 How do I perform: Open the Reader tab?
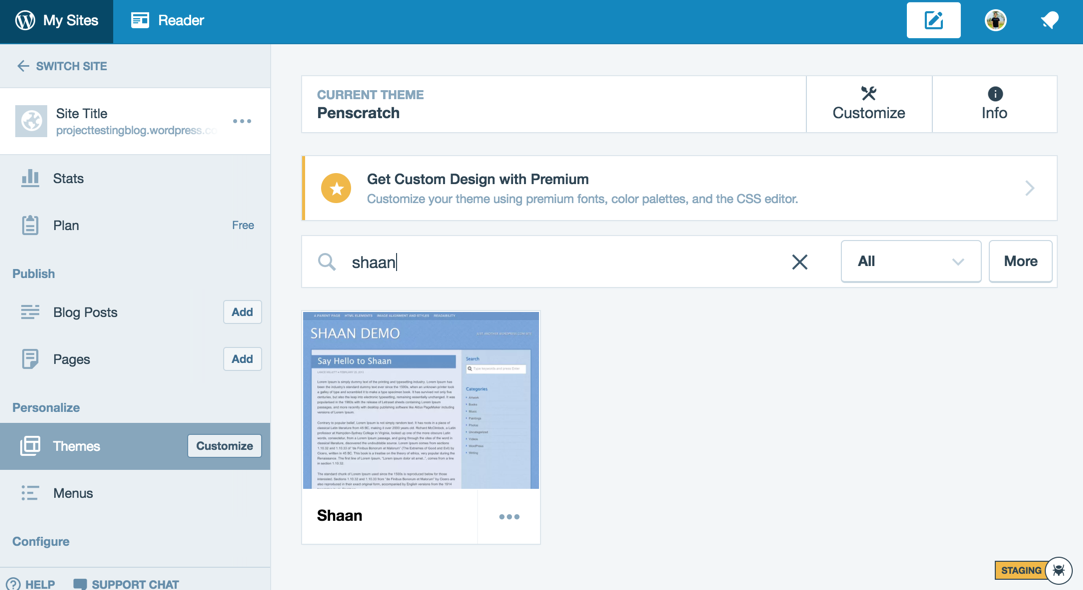168,21
